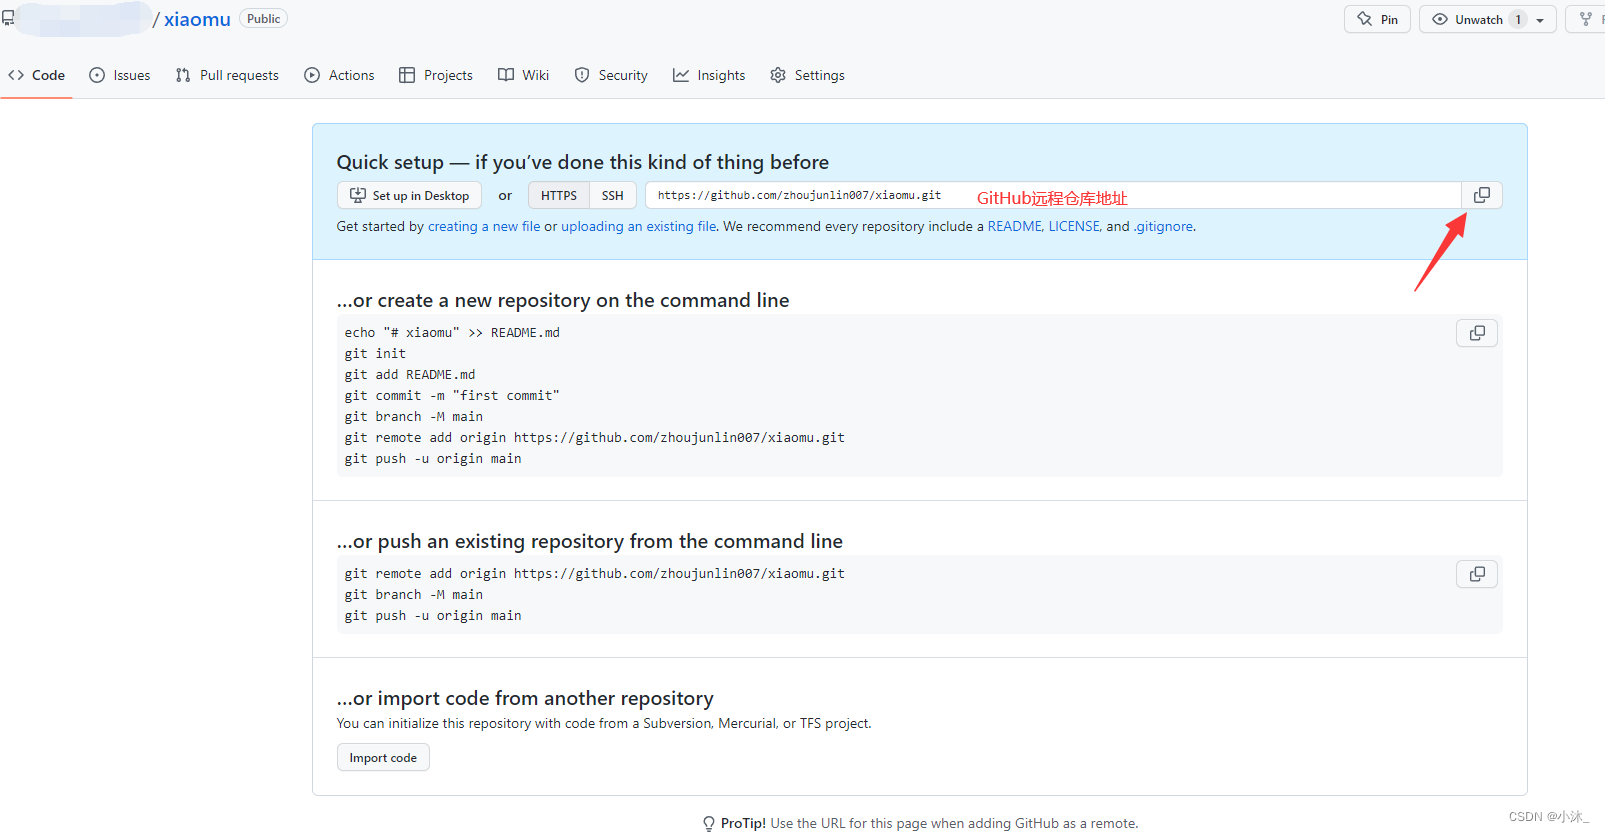Click the Import code button
The width and height of the screenshot is (1605, 832).
[x=383, y=757]
